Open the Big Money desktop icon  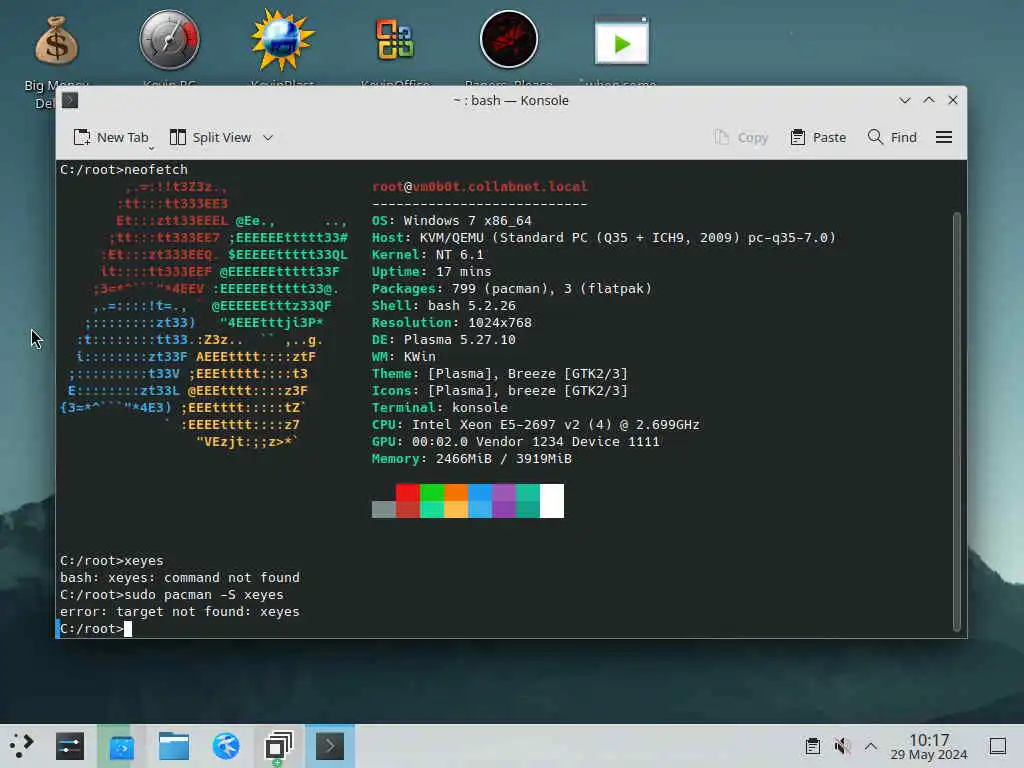pos(56,40)
